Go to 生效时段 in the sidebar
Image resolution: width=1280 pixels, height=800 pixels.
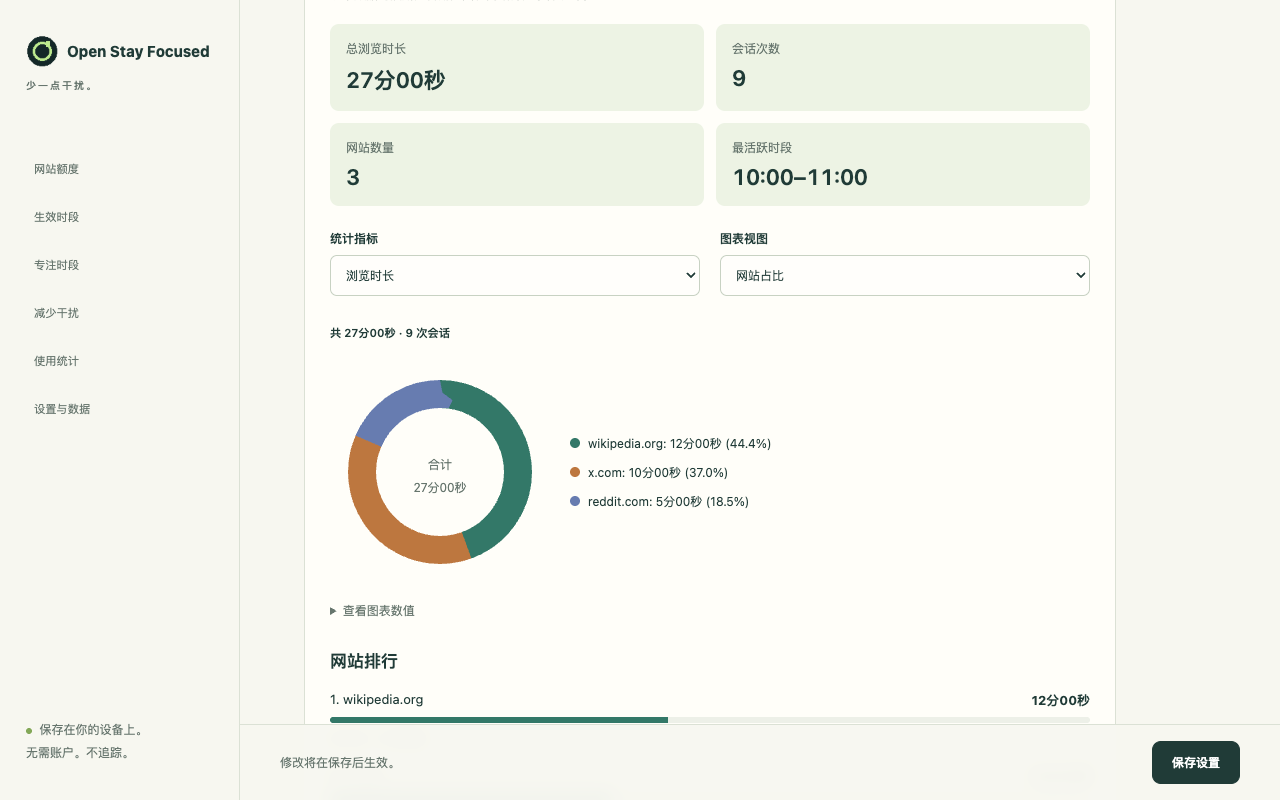(x=56, y=217)
